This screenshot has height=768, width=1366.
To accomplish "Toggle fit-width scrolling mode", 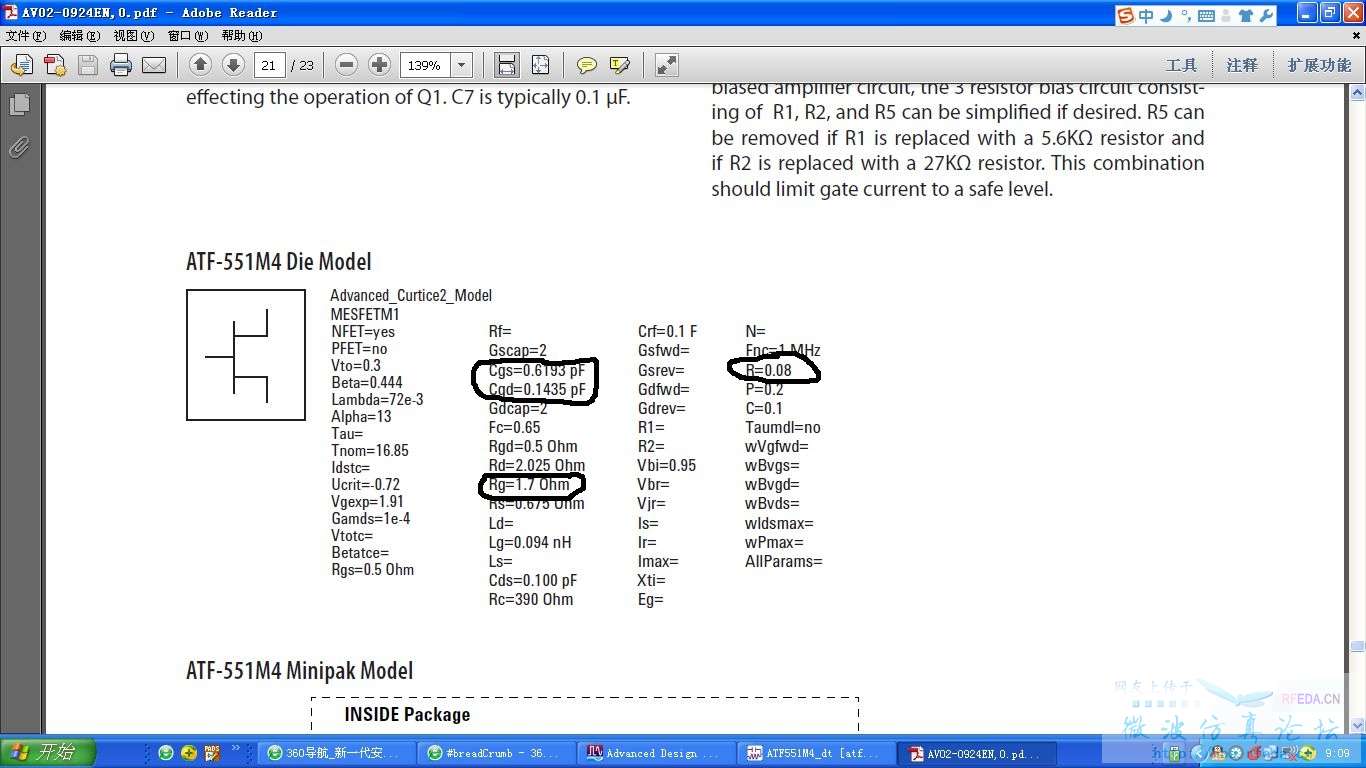I will [x=507, y=65].
